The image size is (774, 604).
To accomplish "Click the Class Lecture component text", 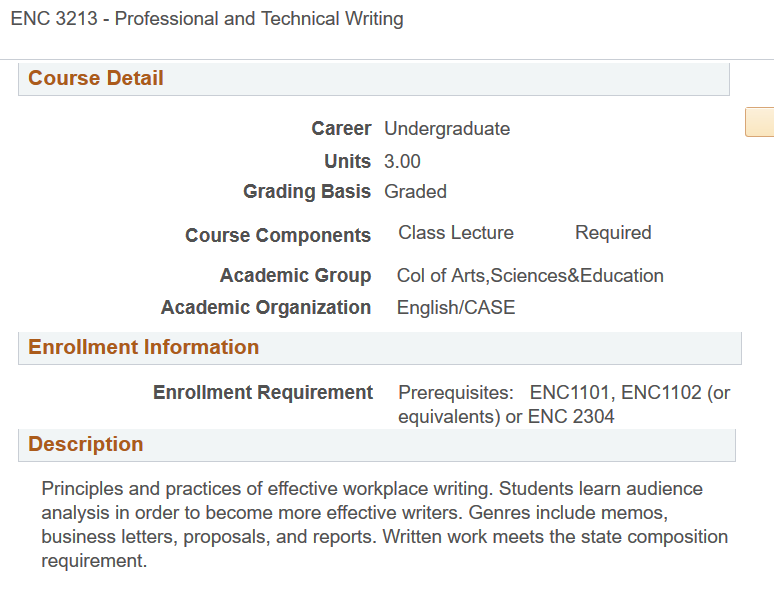I will 456,233.
